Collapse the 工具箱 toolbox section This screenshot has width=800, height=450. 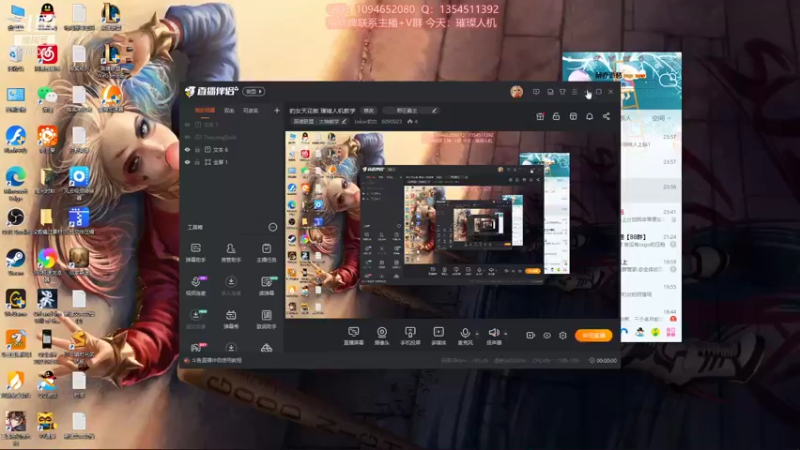click(x=272, y=227)
